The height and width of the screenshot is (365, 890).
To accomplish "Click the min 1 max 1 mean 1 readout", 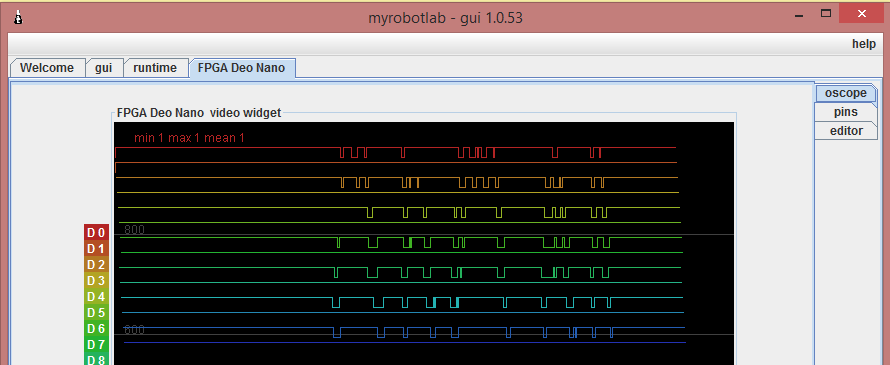I will point(189,138).
